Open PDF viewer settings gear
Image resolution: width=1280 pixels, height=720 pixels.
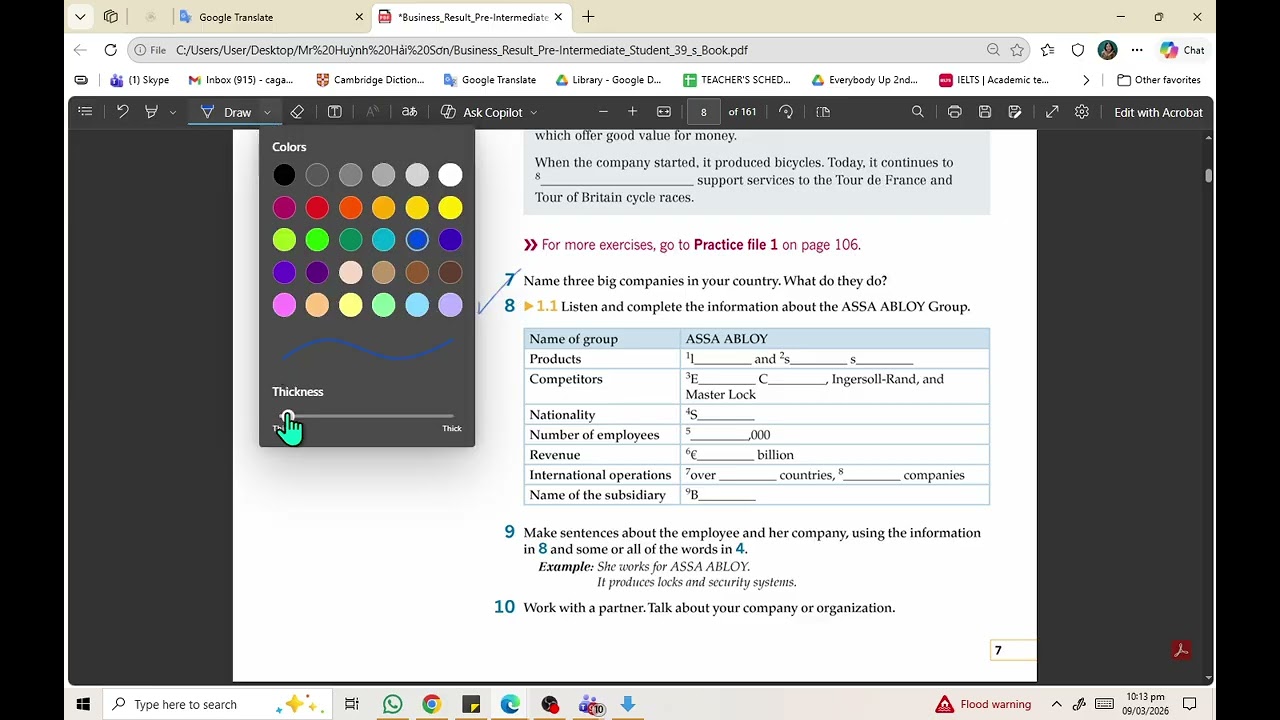pyautogui.click(x=1082, y=112)
